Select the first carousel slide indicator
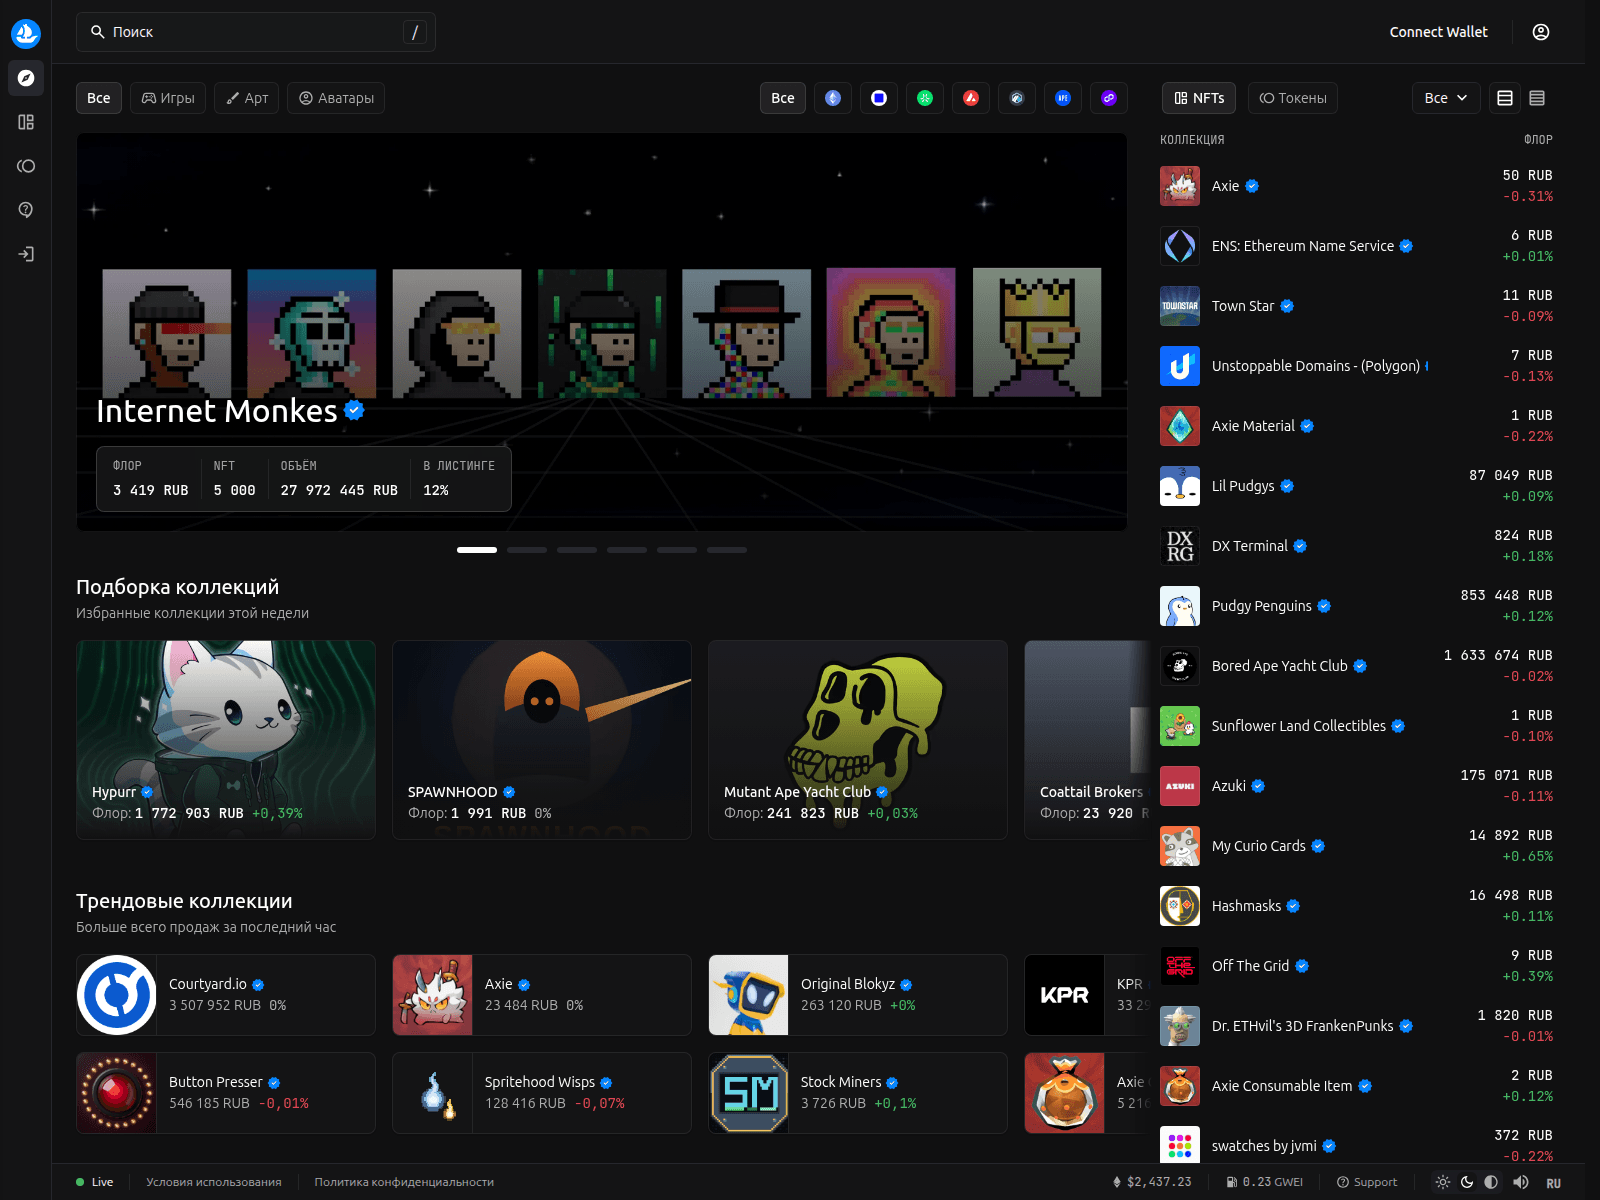Image resolution: width=1600 pixels, height=1200 pixels. pyautogui.click(x=477, y=550)
